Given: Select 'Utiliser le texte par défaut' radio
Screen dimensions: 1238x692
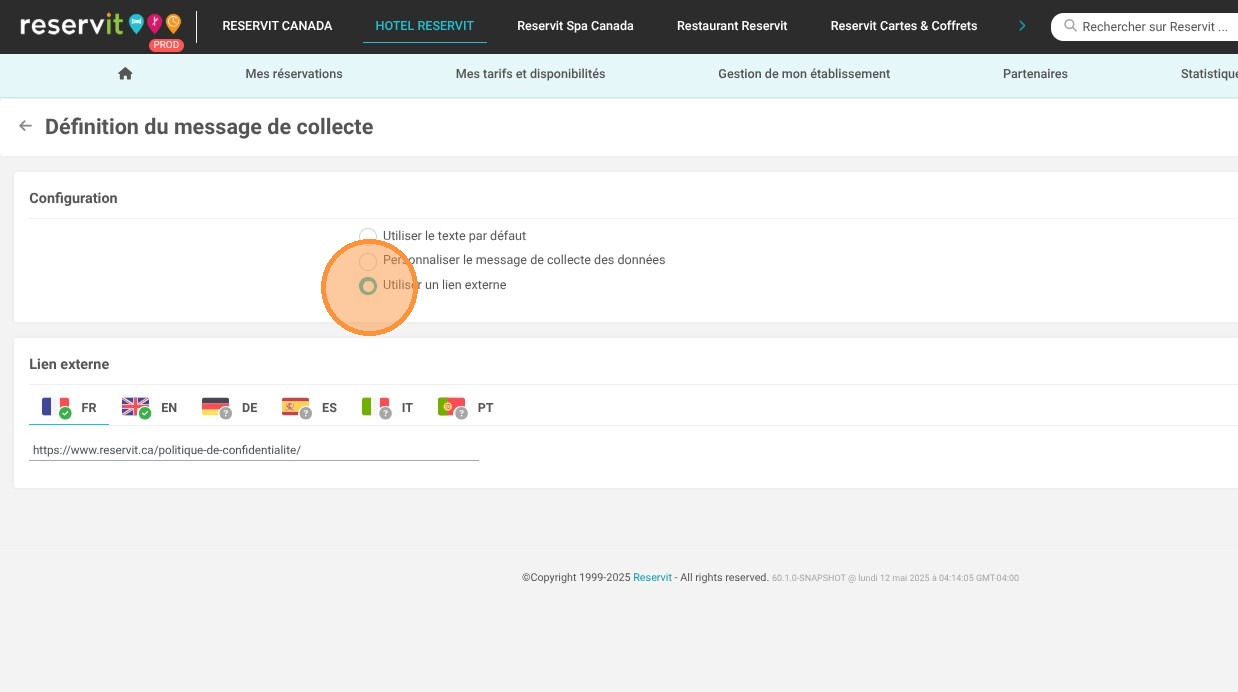Looking at the screenshot, I should pos(368,236).
